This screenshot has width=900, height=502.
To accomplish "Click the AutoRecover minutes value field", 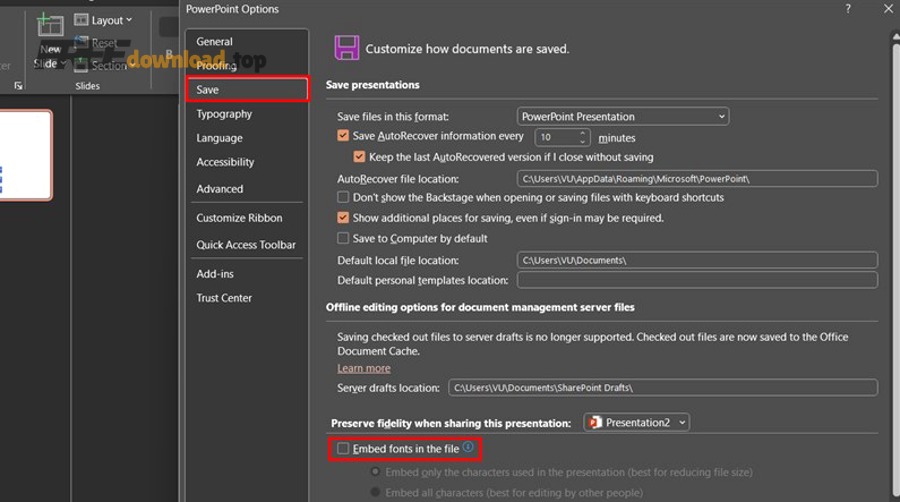I will (556, 138).
